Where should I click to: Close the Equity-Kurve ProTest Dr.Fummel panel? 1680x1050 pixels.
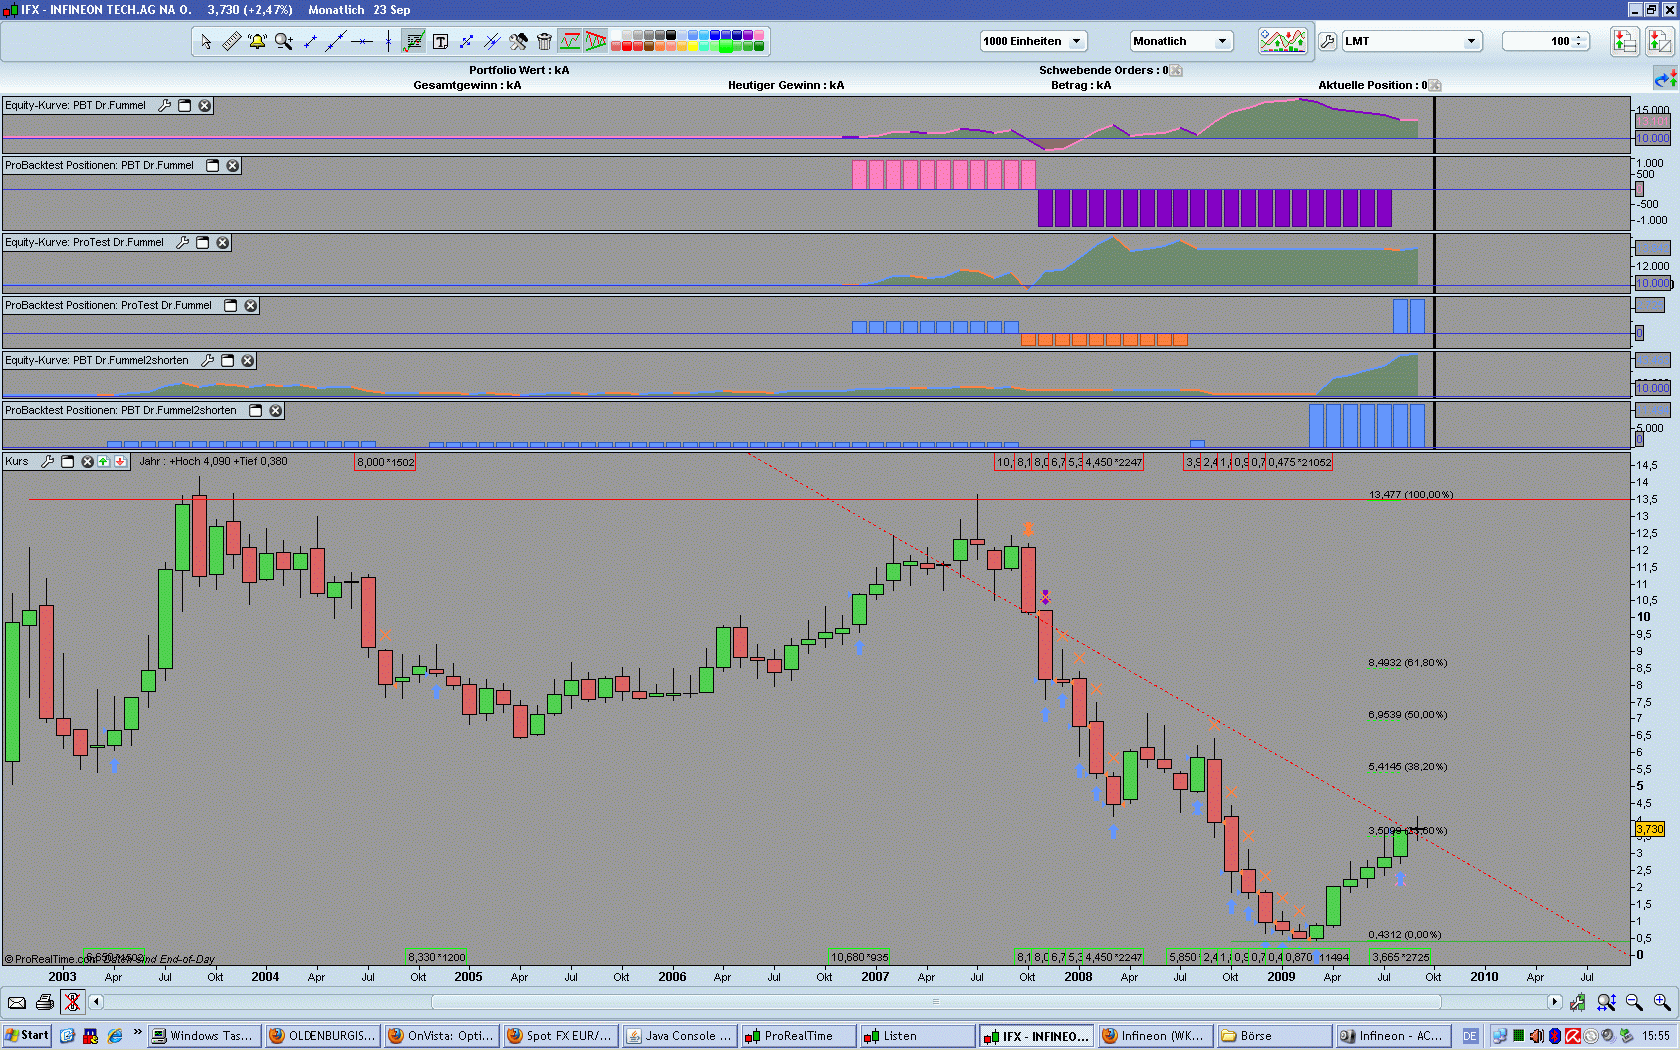tap(223, 243)
